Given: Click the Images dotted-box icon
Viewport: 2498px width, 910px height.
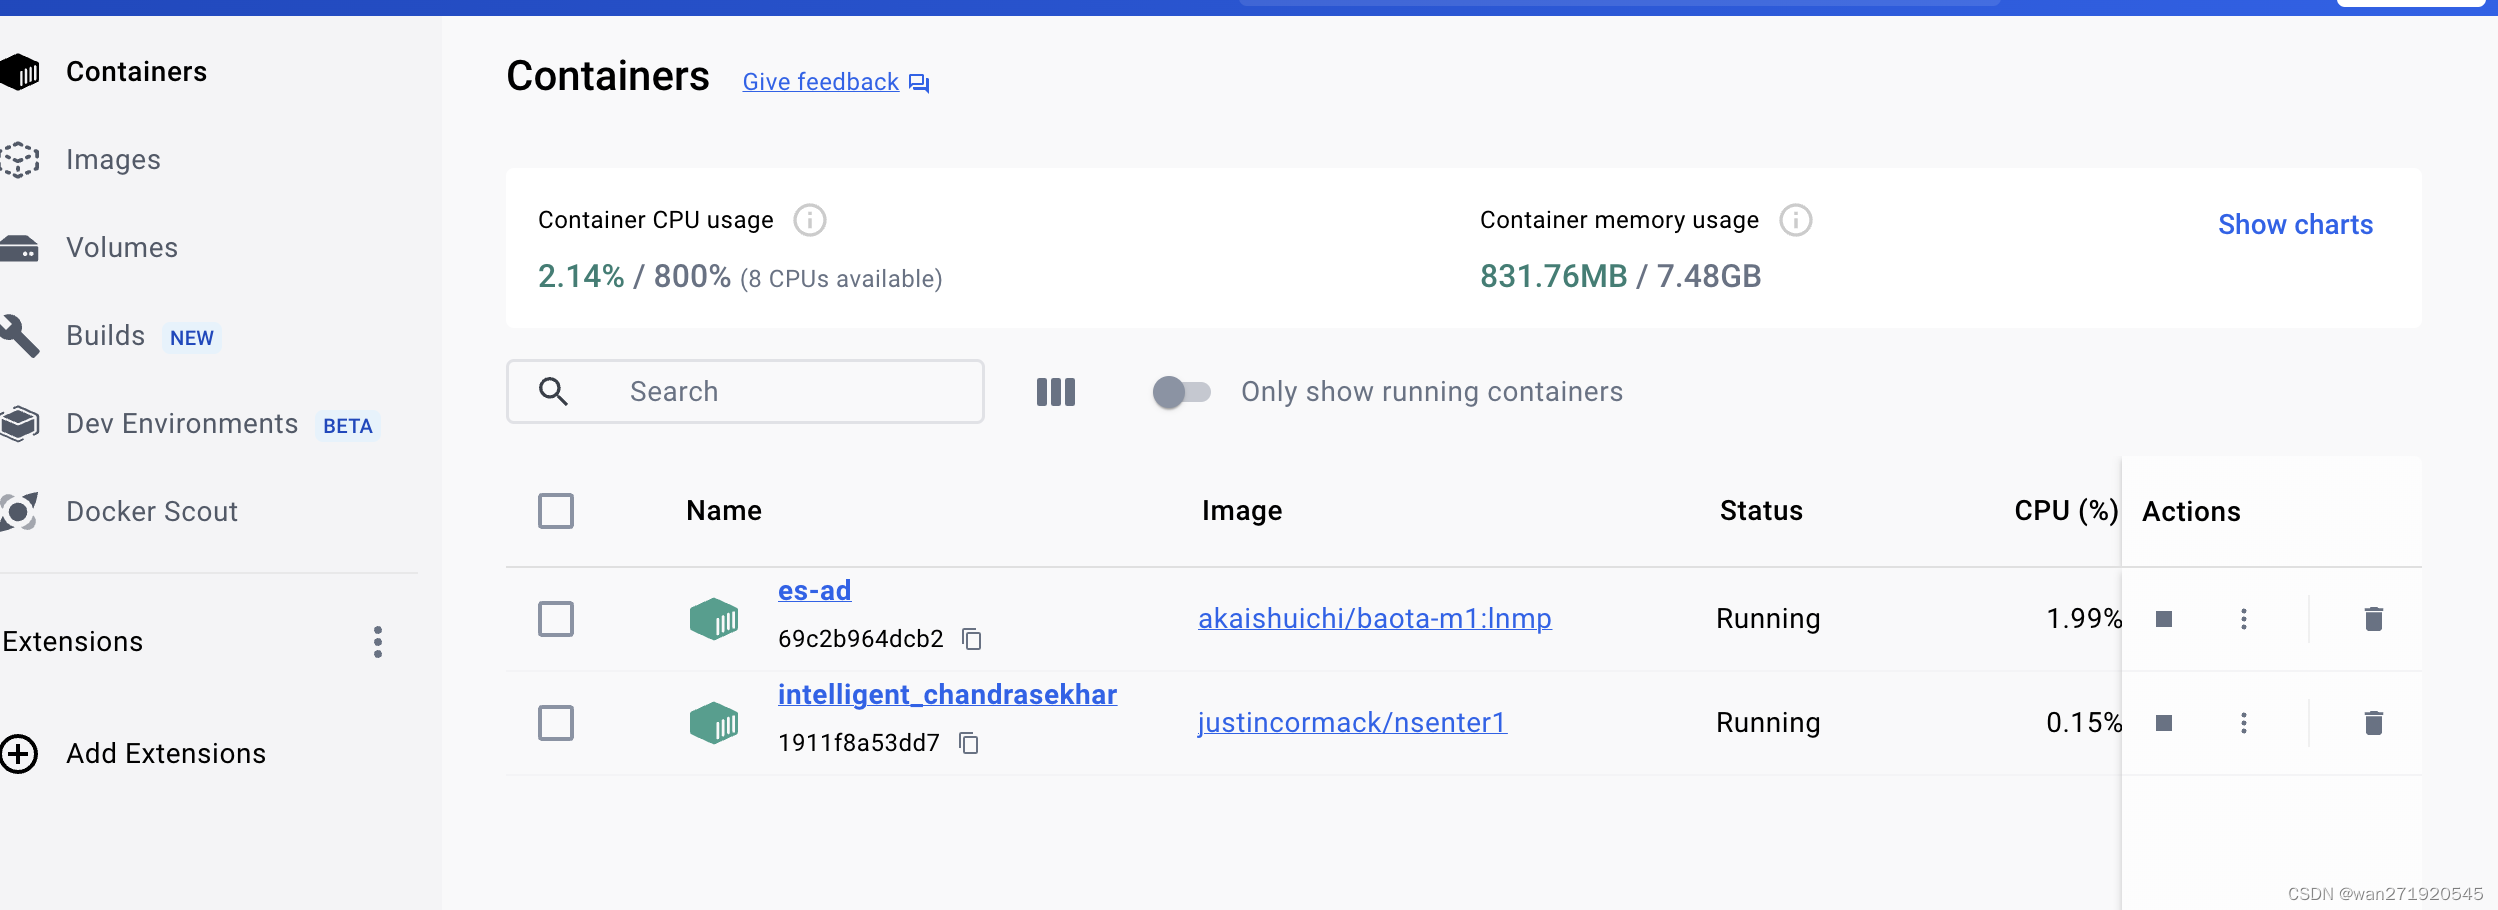Looking at the screenshot, I should (19, 160).
